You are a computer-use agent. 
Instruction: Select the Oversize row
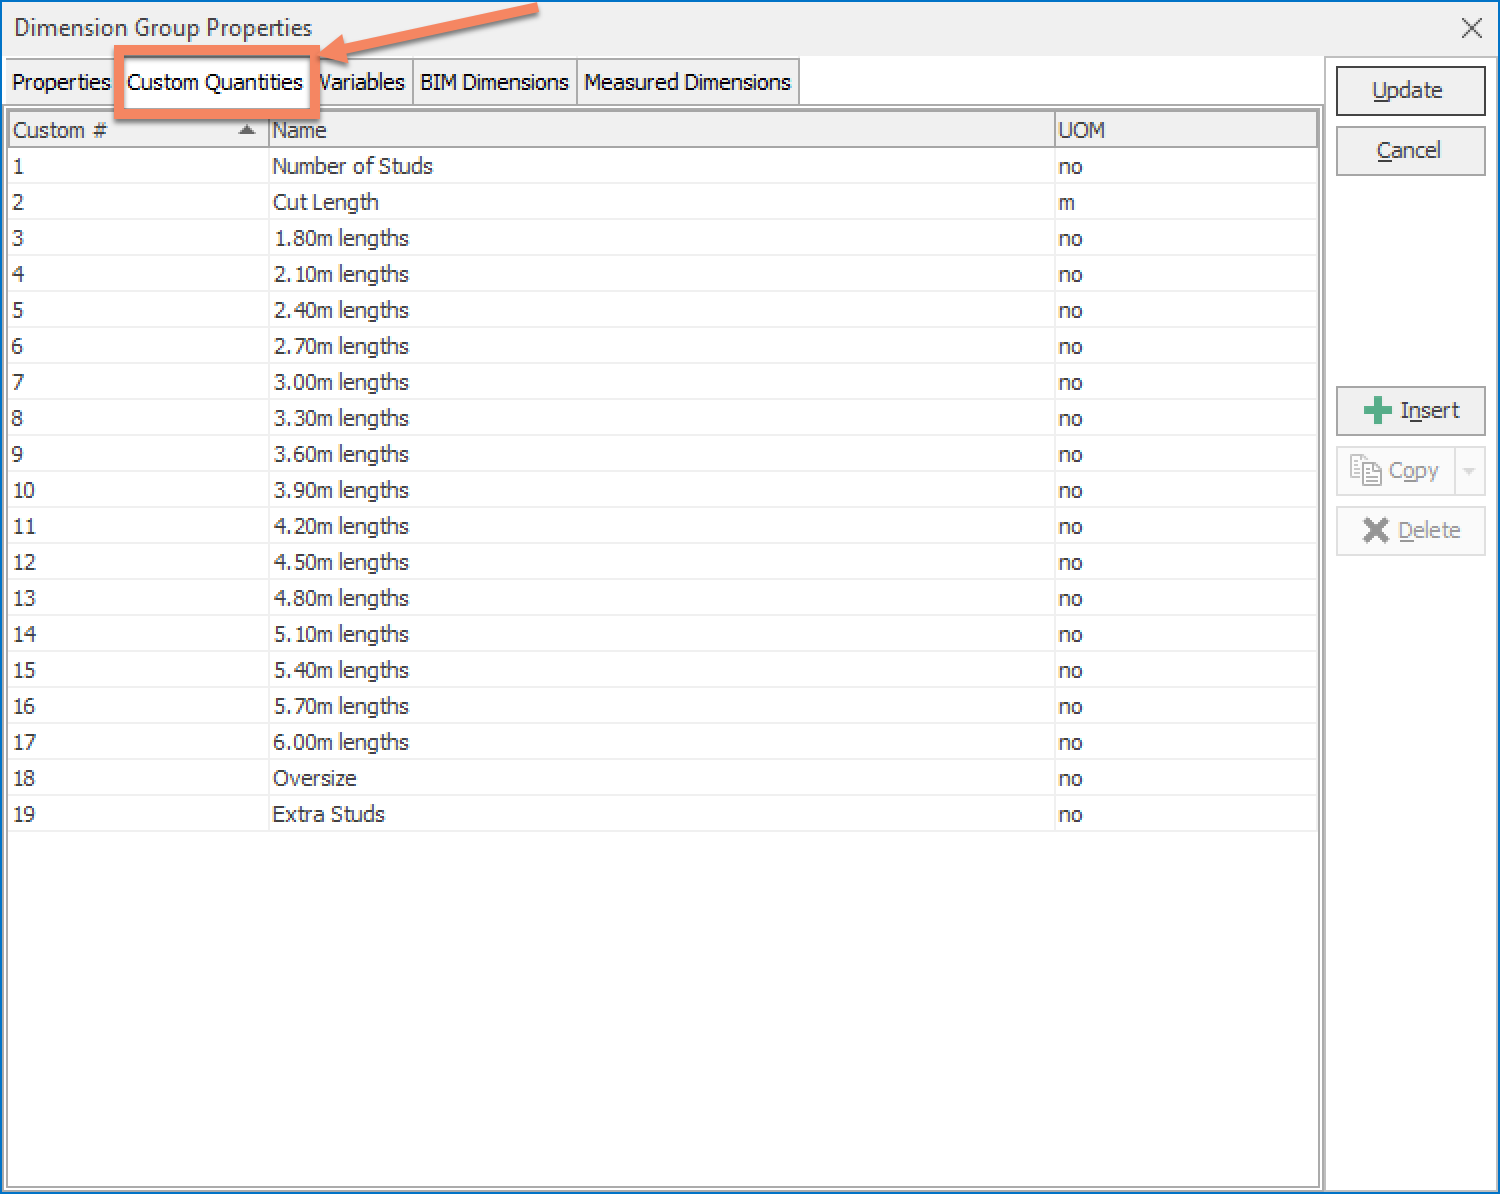[663, 778]
